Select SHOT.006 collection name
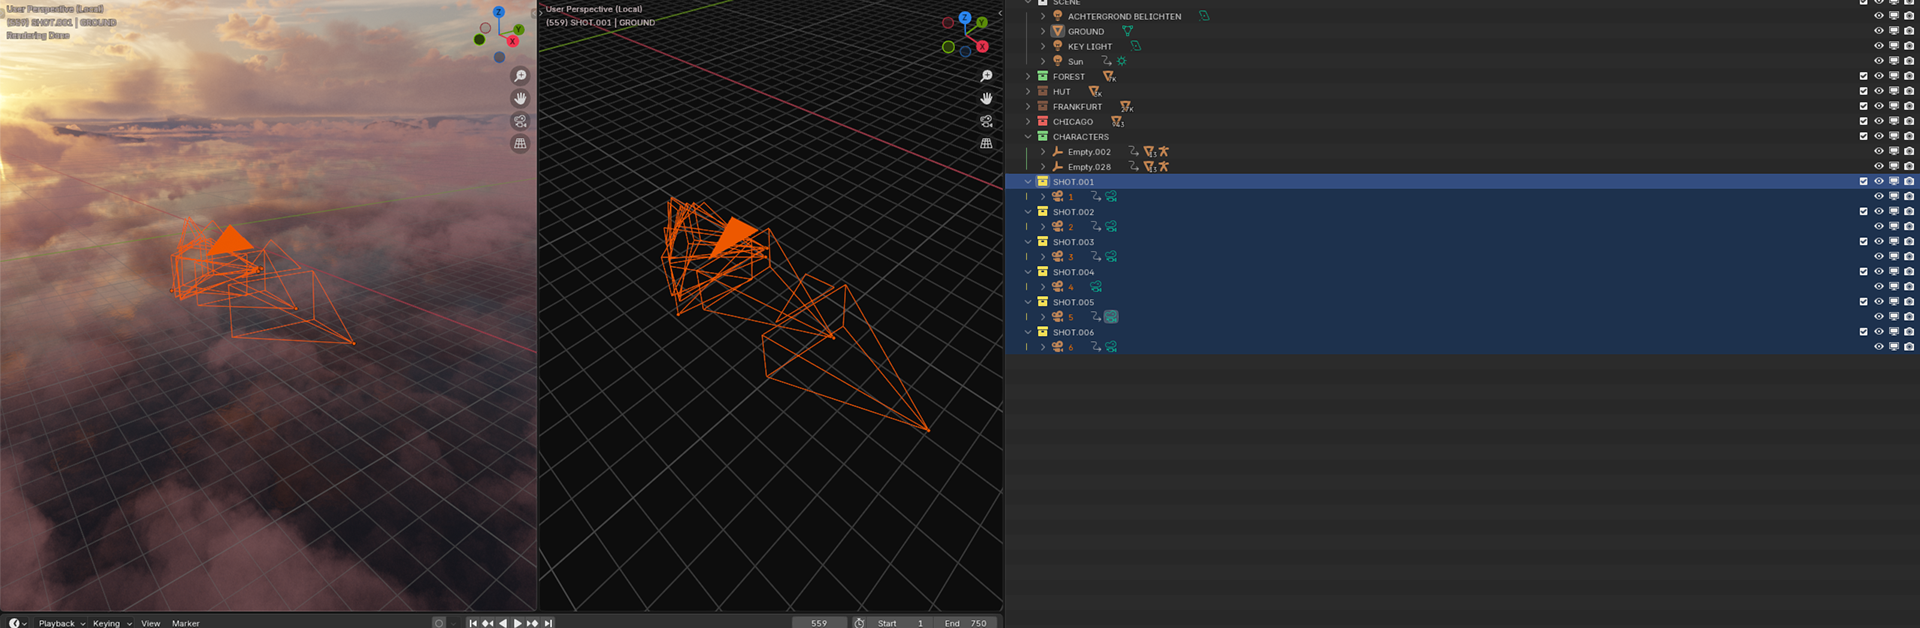The width and height of the screenshot is (1920, 628). click(x=1073, y=332)
